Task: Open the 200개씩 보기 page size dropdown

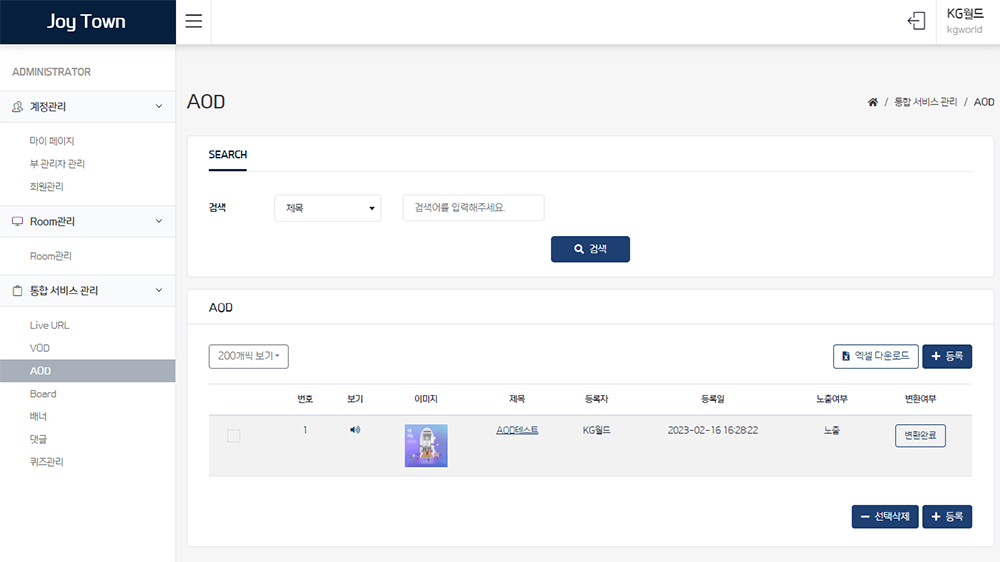Action: (x=248, y=356)
